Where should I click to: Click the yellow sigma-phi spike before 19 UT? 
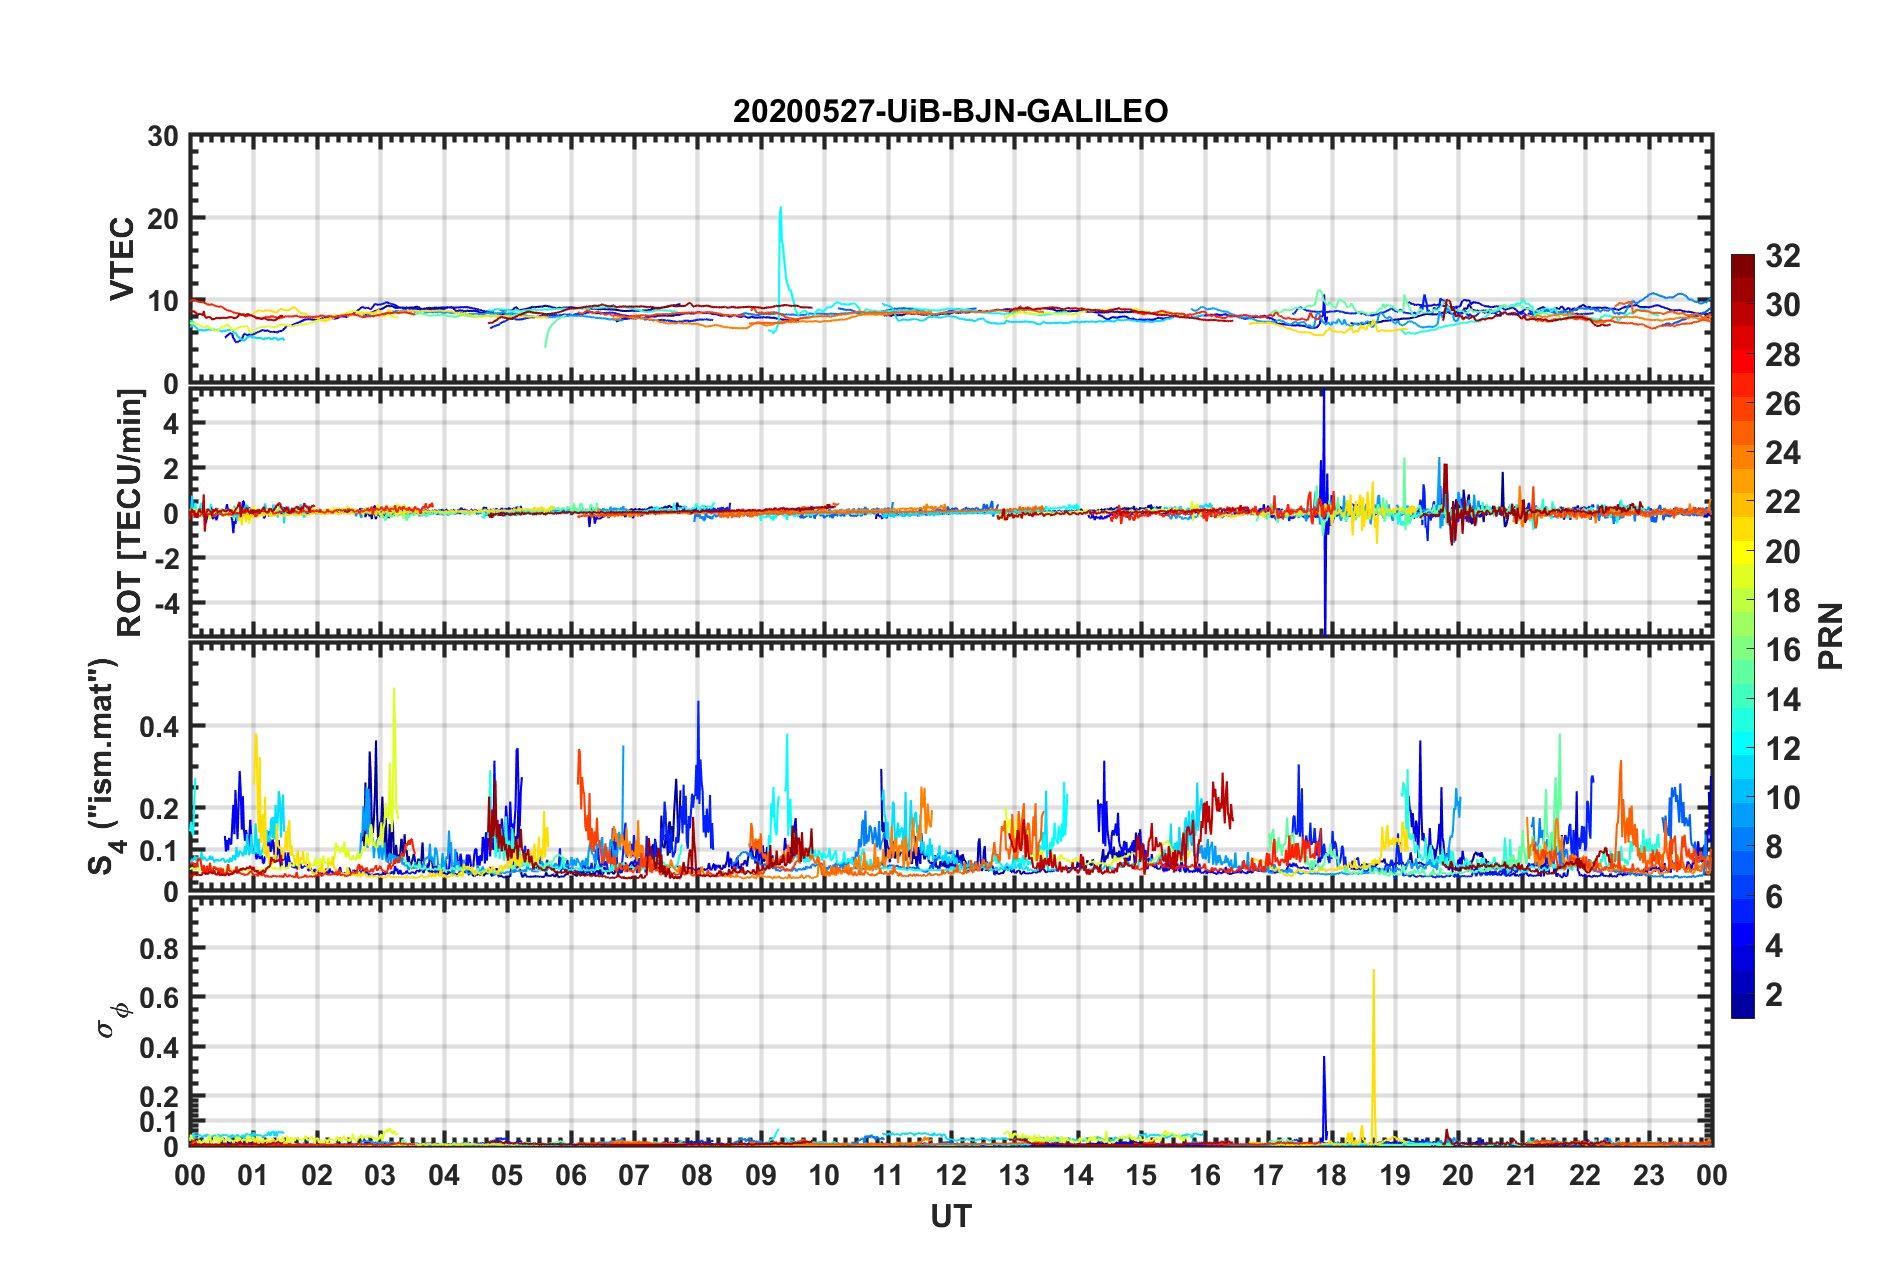click(1373, 1055)
